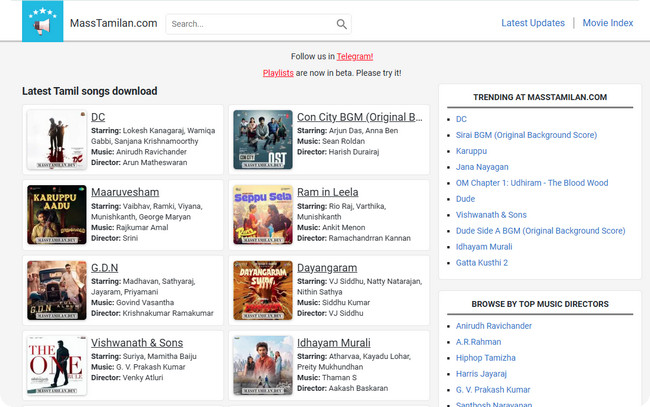
Task: Click text 'Music: Anirudh Ravichander' in DC card
Action: (139, 152)
